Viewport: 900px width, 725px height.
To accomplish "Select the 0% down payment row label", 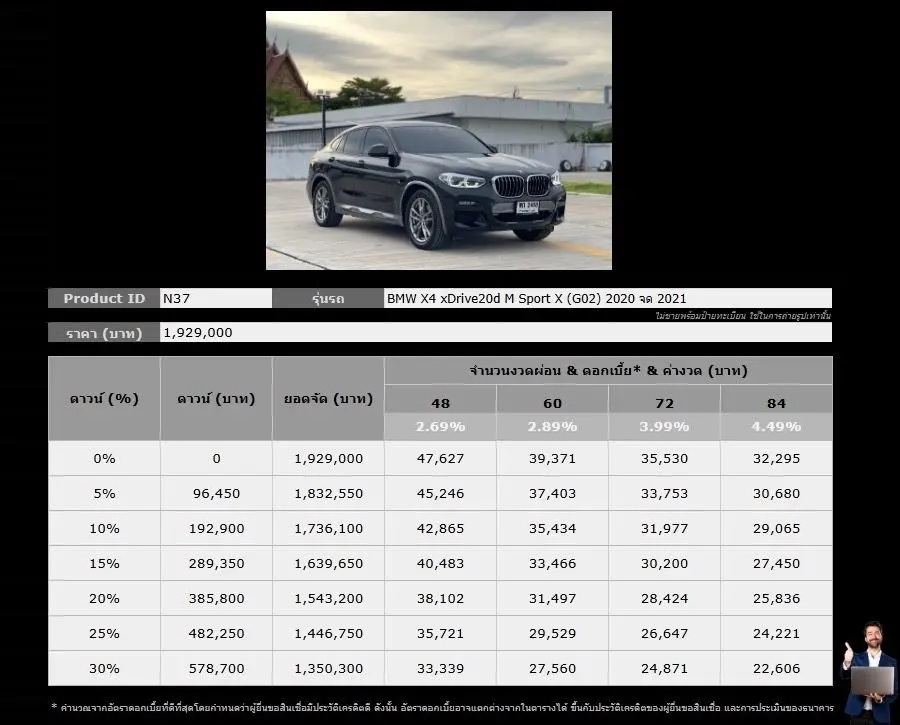I will pos(104,458).
